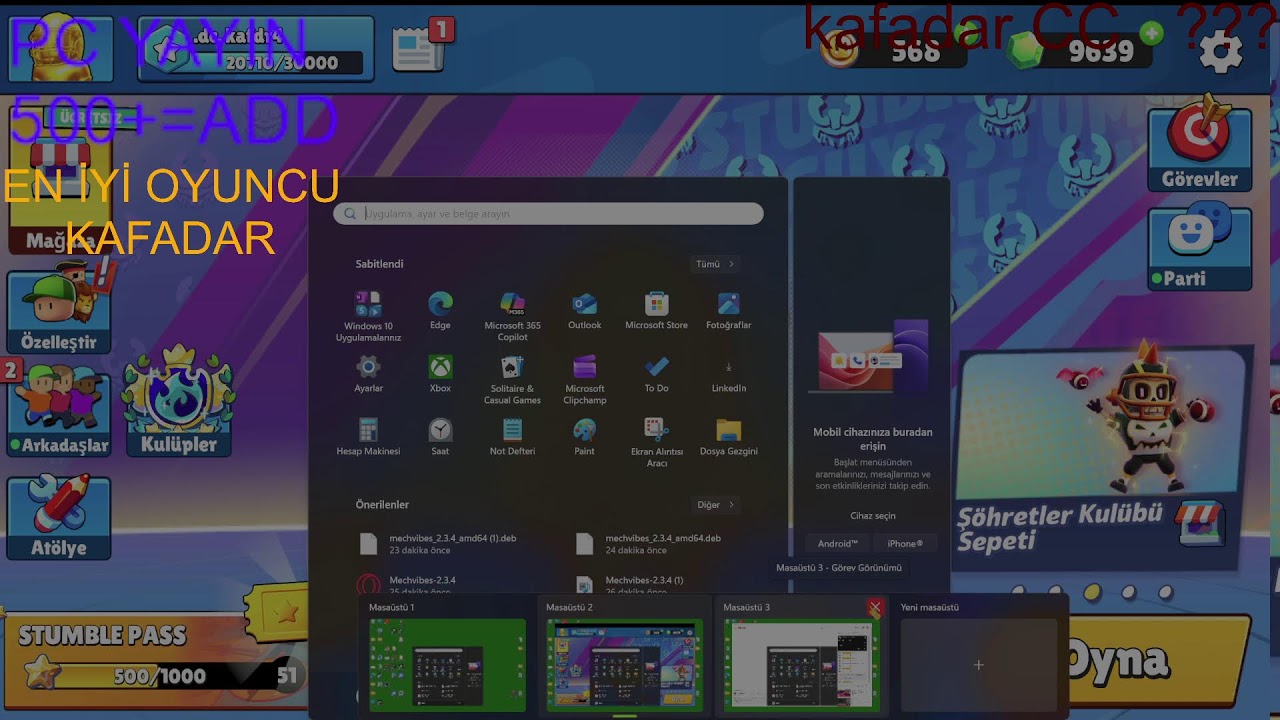This screenshot has height=720, width=1280.
Task: Switch to Masaüstü 3 desktop thumbnail
Action: (x=801, y=665)
